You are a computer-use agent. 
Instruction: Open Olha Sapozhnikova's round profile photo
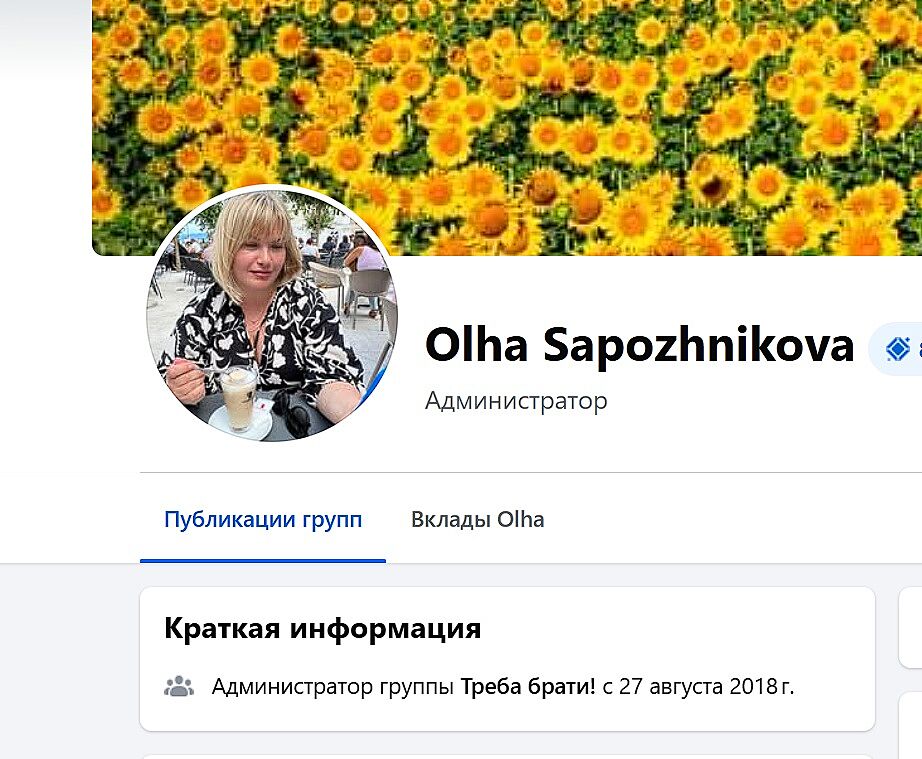tap(272, 314)
